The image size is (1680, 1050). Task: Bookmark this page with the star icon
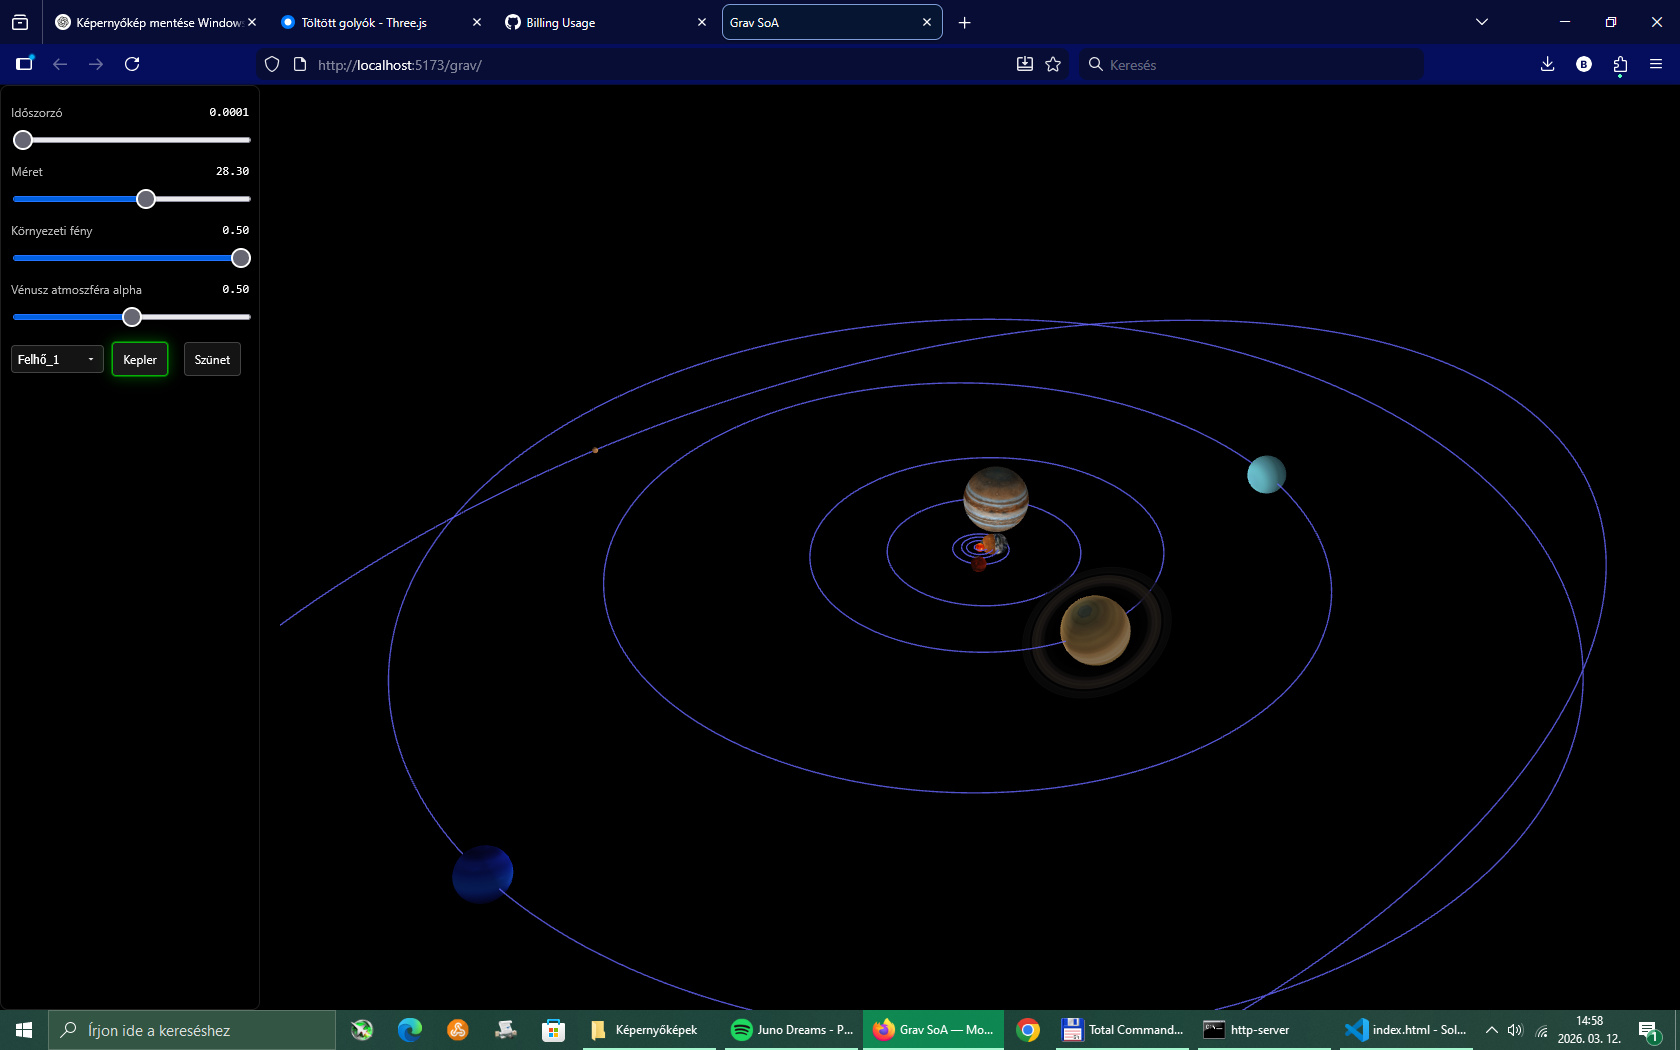[1053, 64]
